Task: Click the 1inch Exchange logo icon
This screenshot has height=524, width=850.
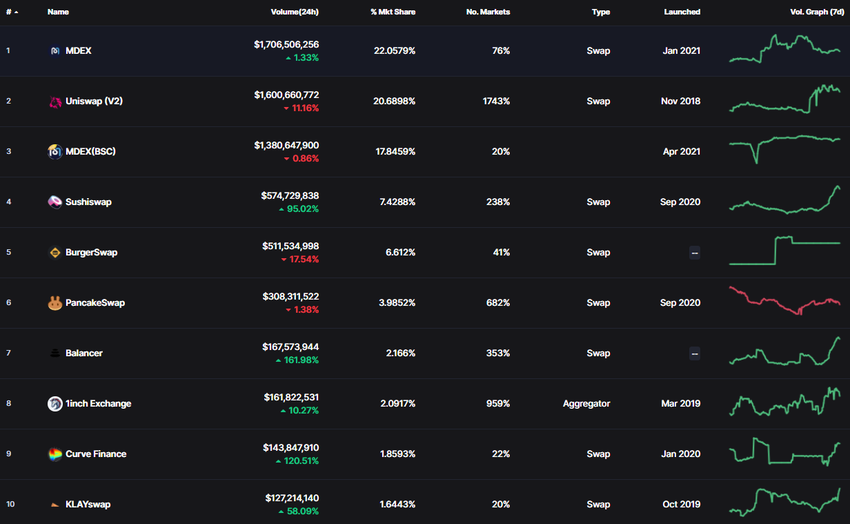Action: tap(55, 404)
